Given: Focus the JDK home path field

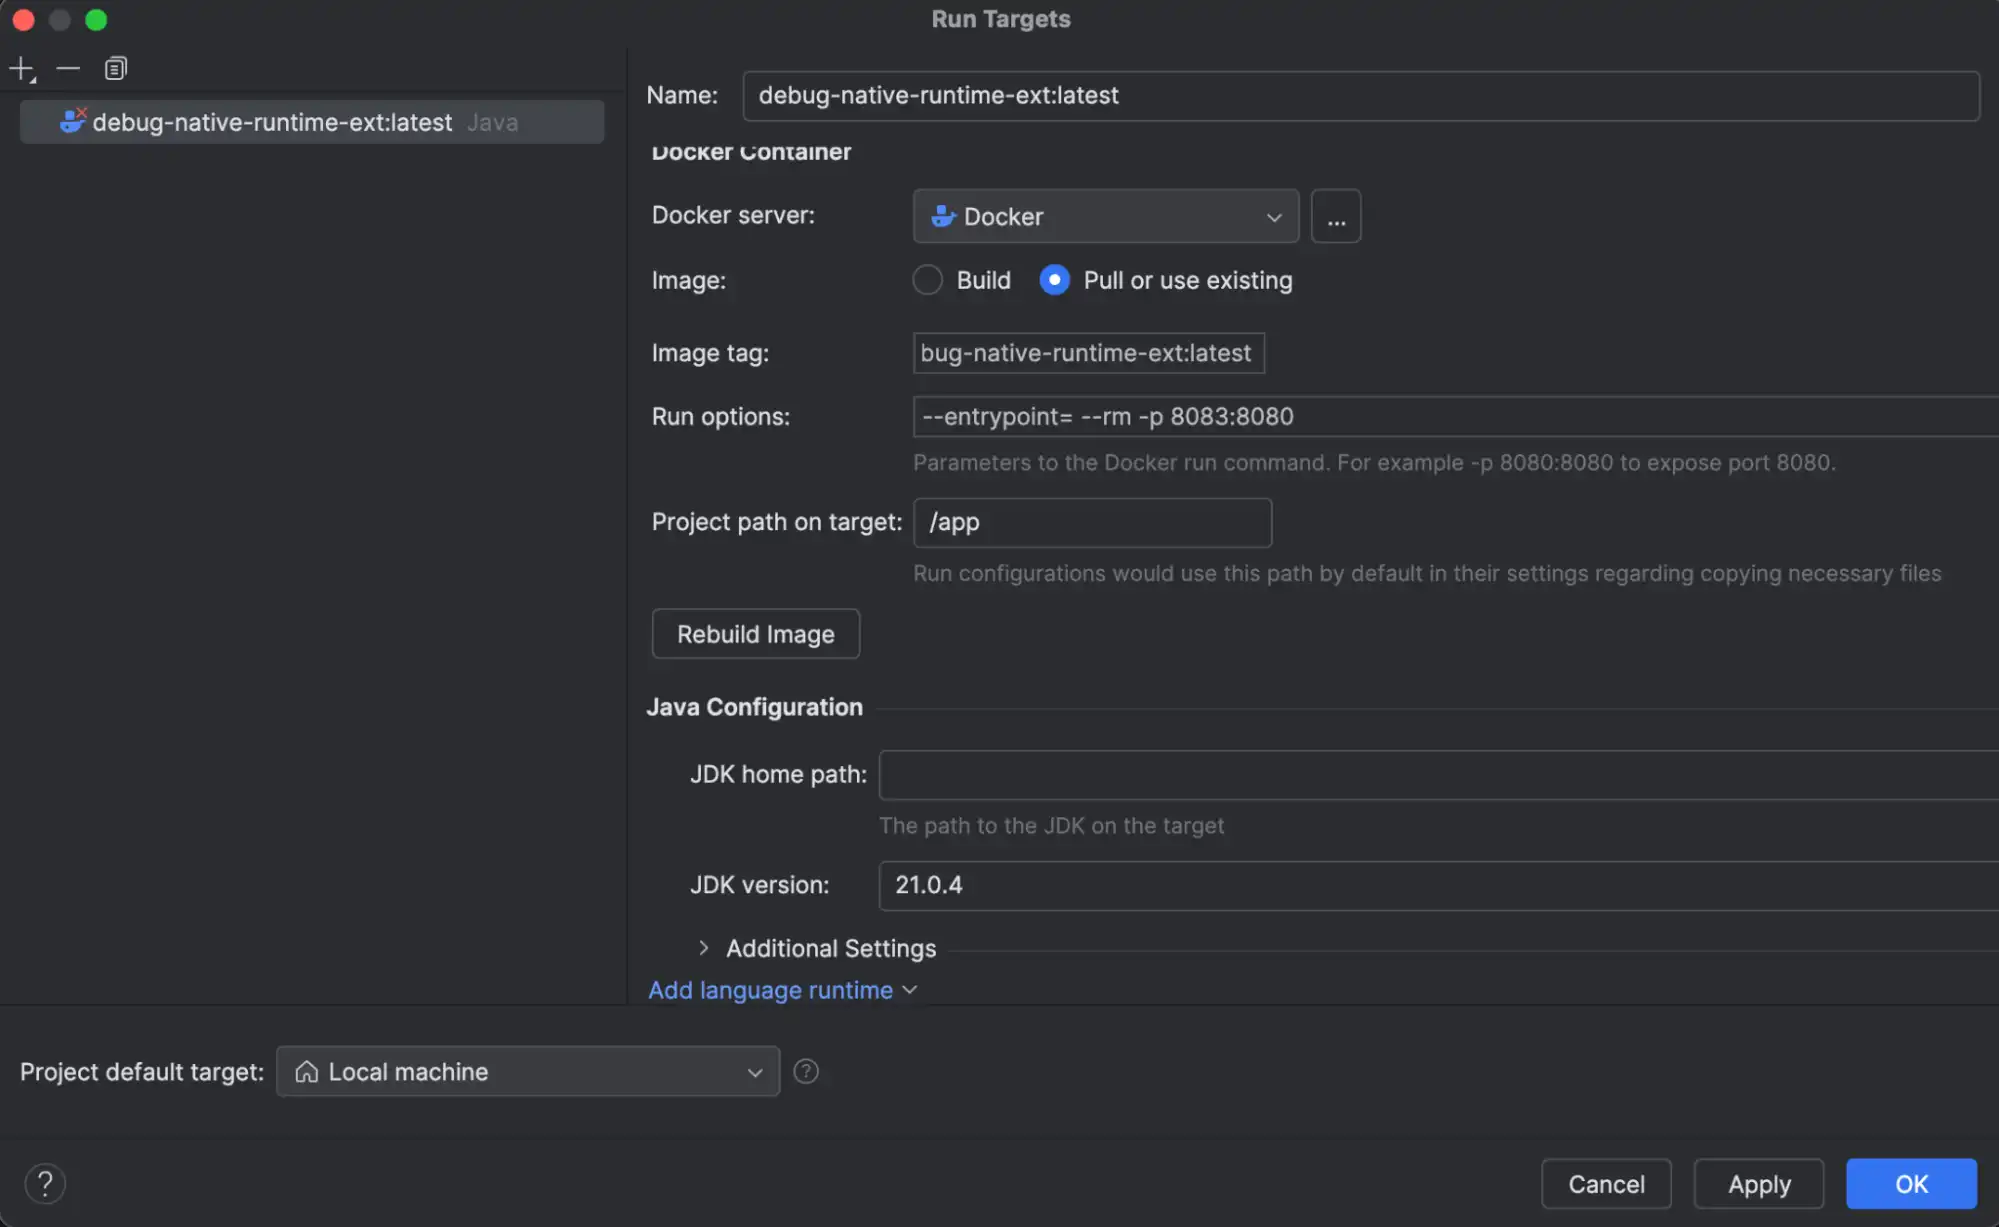Looking at the screenshot, I should 1438,775.
